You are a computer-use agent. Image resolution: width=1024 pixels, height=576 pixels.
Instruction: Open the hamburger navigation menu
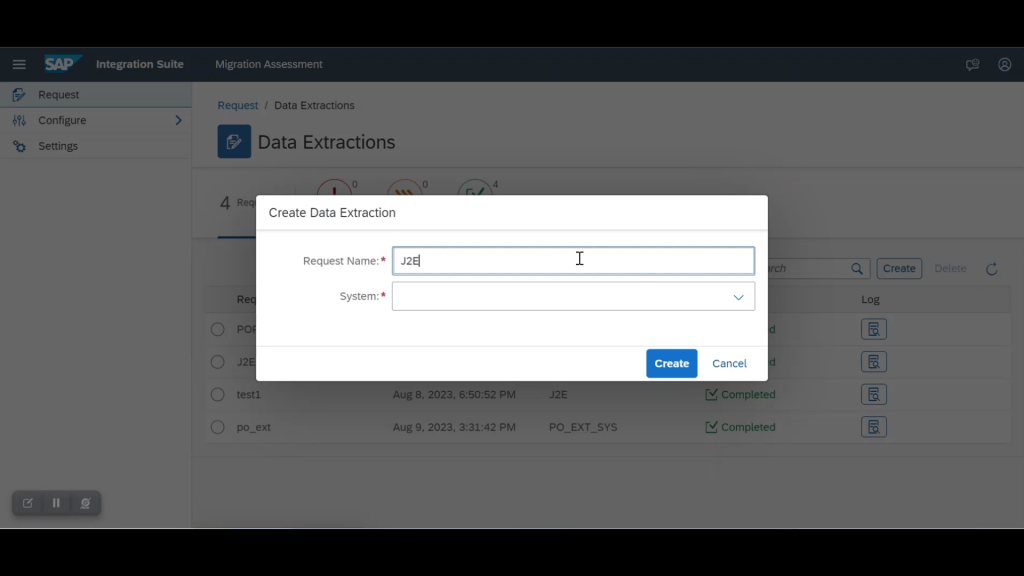pyautogui.click(x=19, y=64)
